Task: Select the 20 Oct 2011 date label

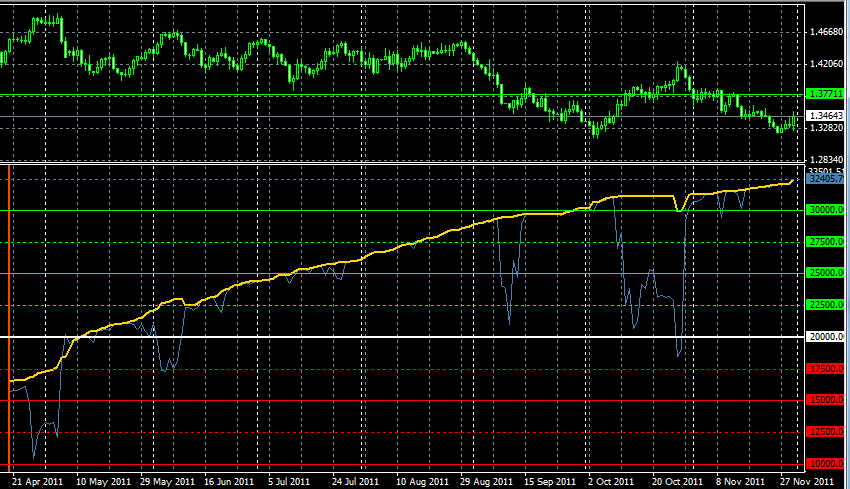Action: click(x=674, y=481)
